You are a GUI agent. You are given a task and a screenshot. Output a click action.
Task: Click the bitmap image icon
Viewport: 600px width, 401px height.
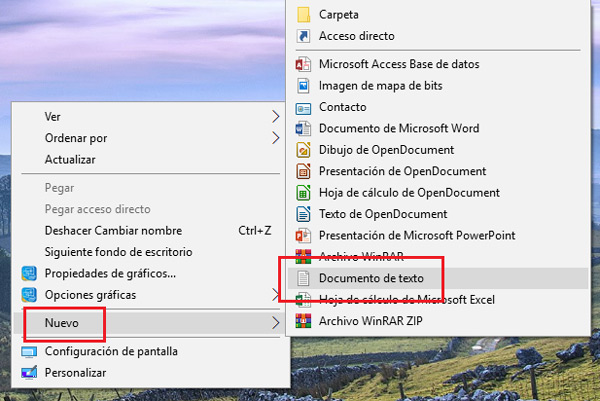tap(303, 85)
